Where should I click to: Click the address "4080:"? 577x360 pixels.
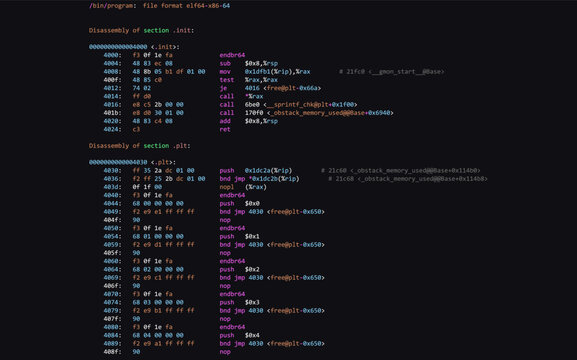pos(113,327)
